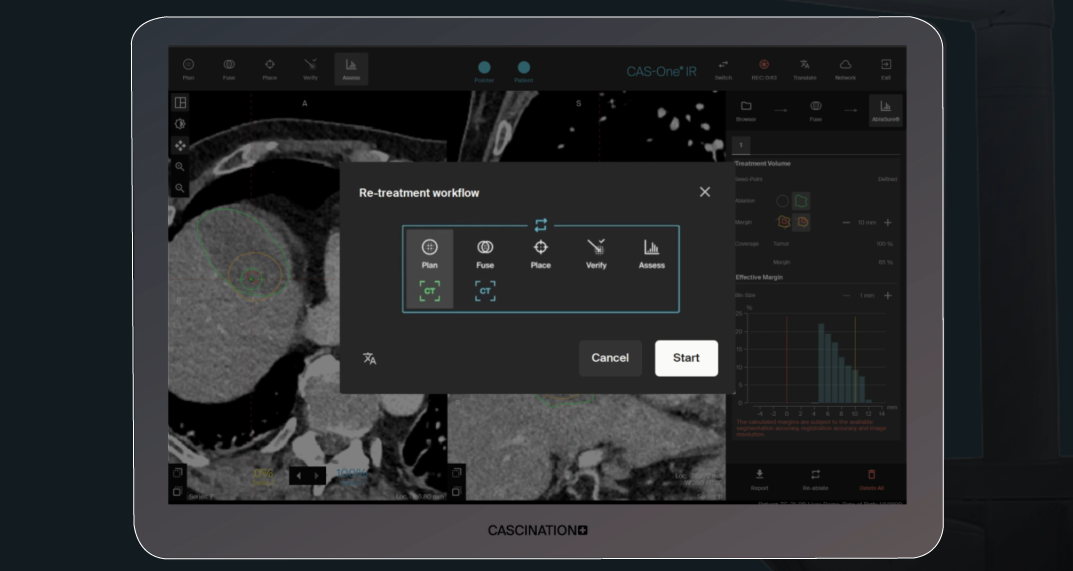The width and height of the screenshot is (1073, 571).
Task: Click the Re-ablate button in bottom panel
Action: click(815, 479)
